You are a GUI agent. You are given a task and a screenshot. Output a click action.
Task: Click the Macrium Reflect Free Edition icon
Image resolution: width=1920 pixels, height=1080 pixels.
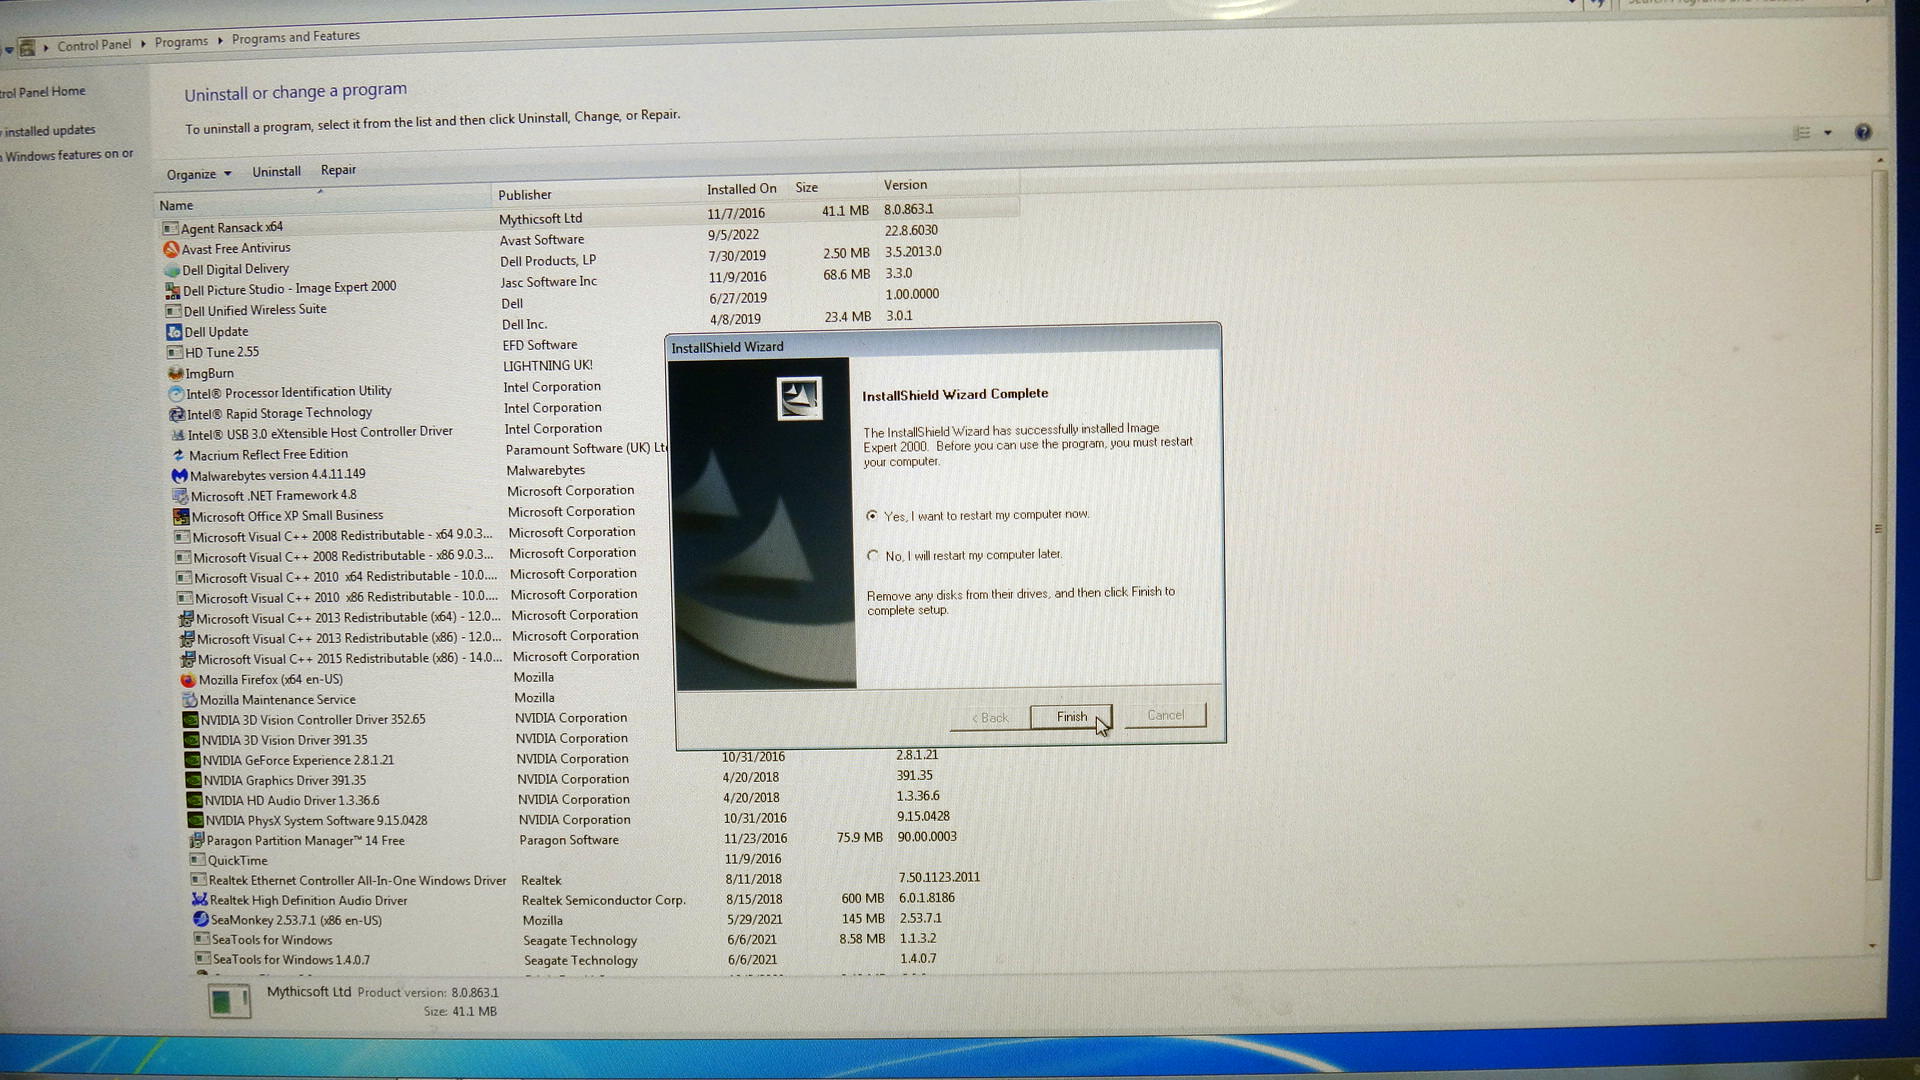(x=178, y=455)
